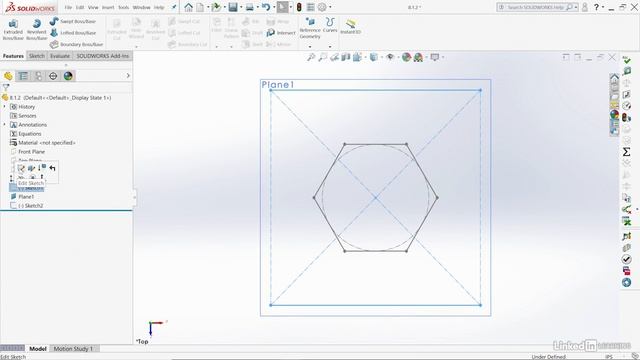Click the Undo icon
This screenshot has width=640, height=360.
tap(266, 7)
